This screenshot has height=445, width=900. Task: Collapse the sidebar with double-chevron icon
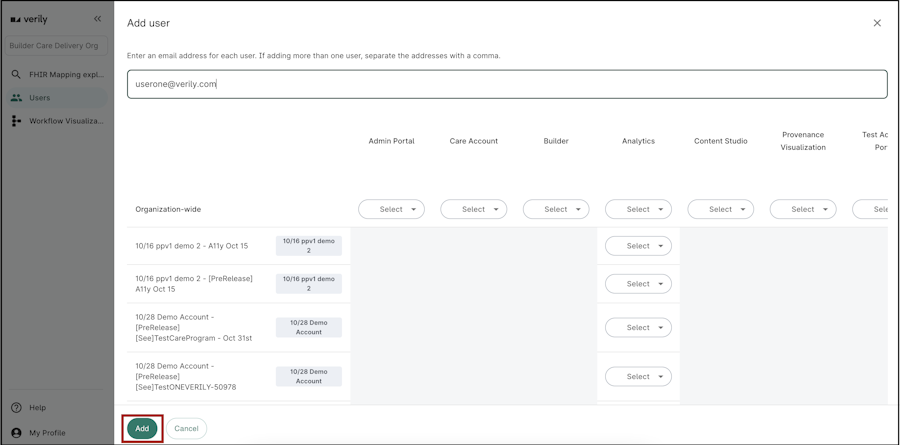coord(97,19)
